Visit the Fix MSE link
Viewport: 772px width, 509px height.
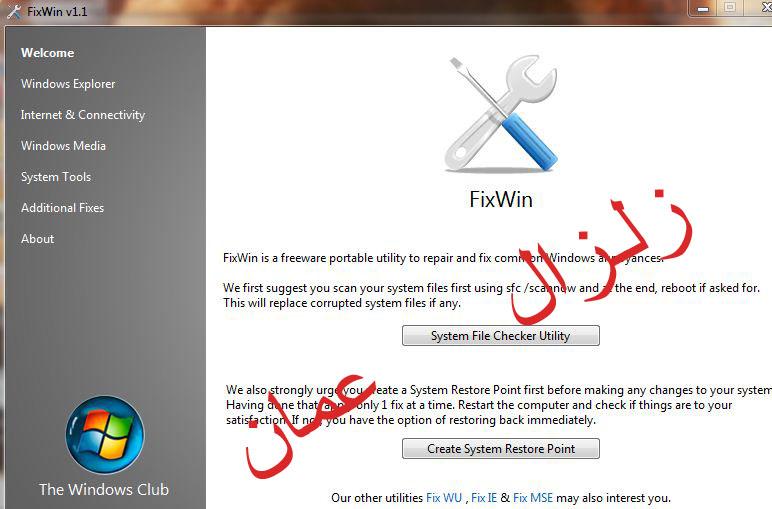tap(533, 498)
